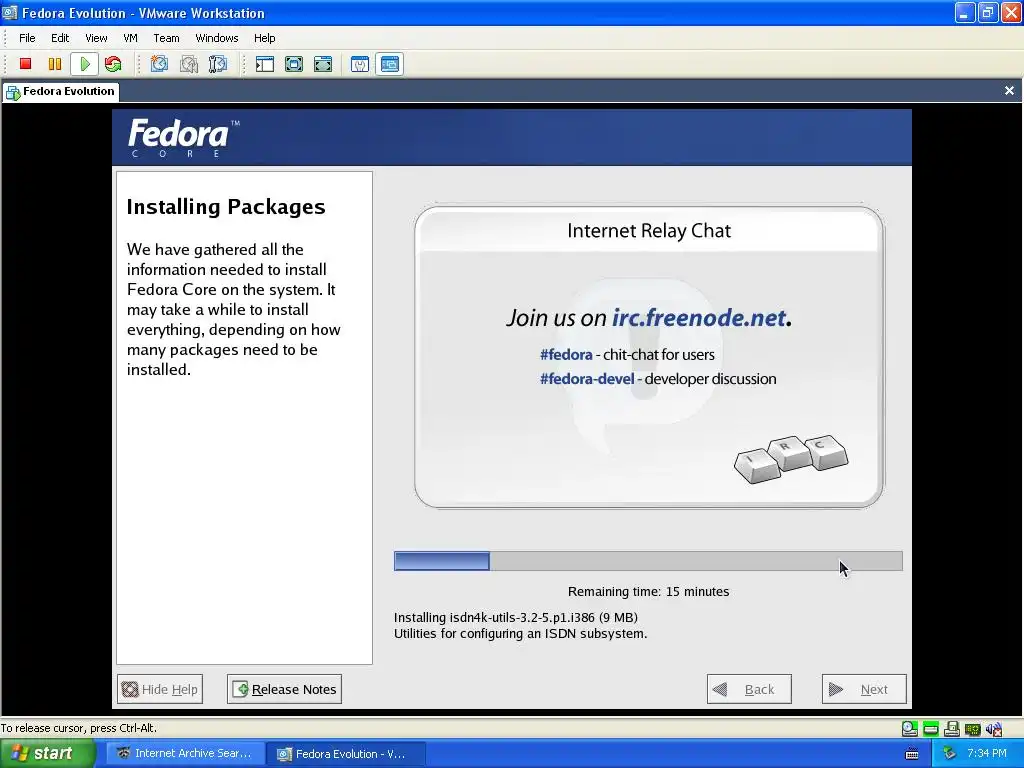The height and width of the screenshot is (768, 1024).
Task: Click the Summary view toolbar icon
Action: 360,64
